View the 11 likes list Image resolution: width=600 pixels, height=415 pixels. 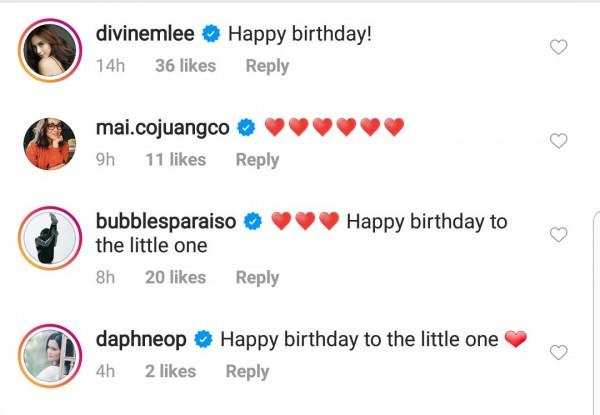click(x=176, y=160)
